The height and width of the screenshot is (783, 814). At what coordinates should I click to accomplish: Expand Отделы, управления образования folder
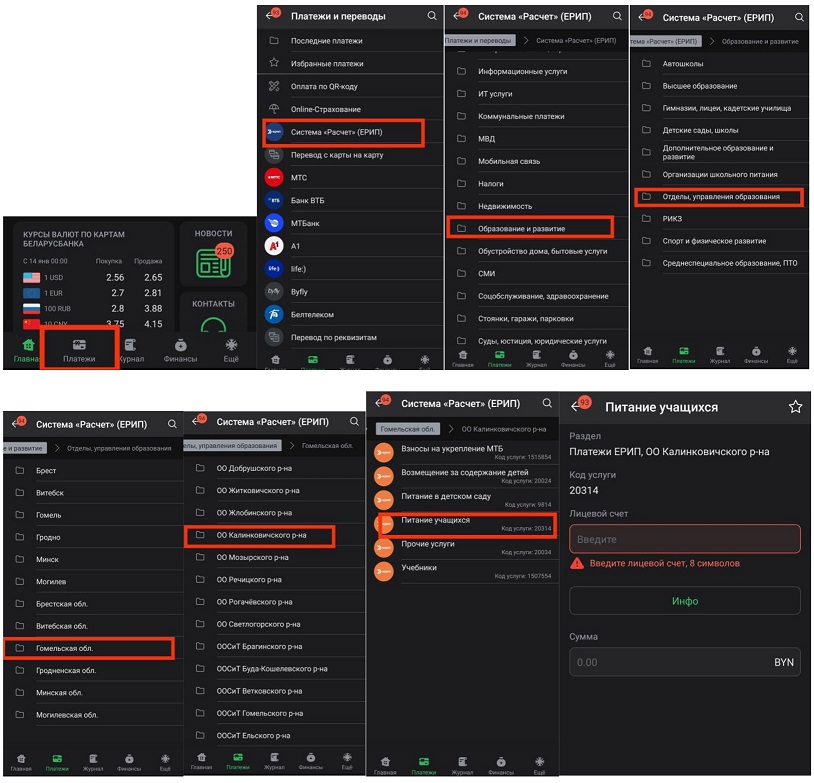(719, 197)
